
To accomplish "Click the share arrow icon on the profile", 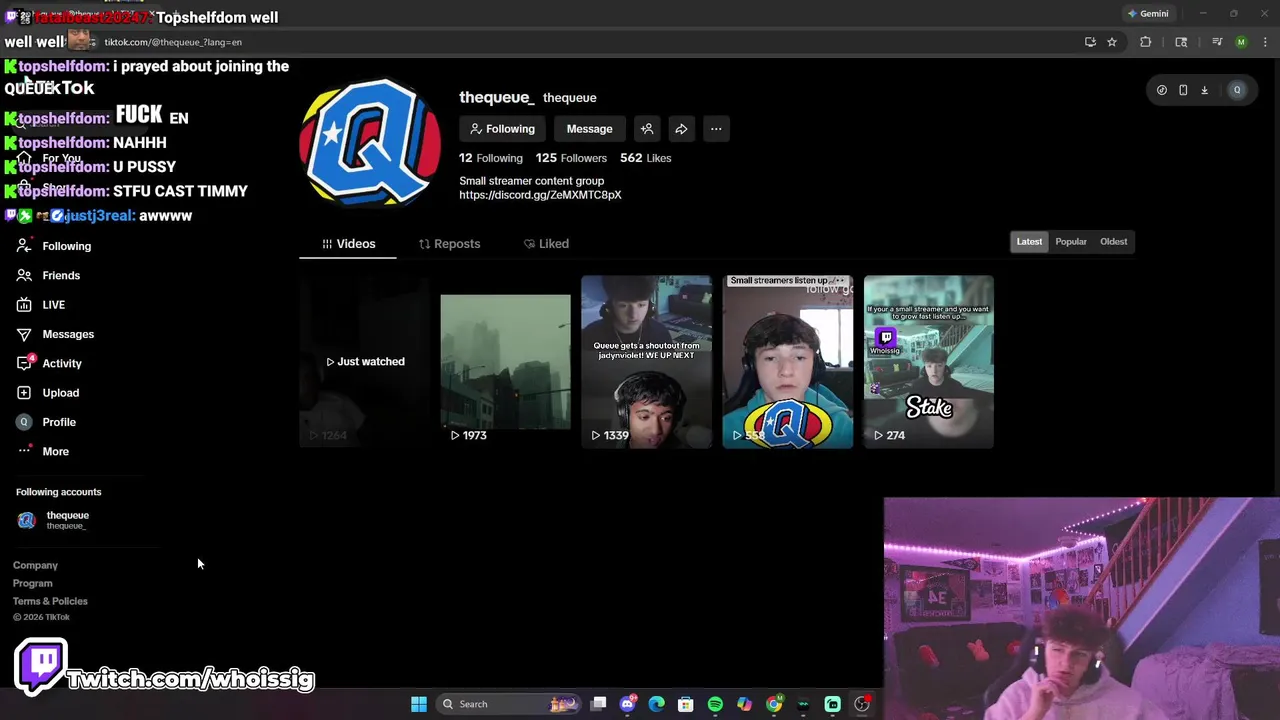I will coord(681,129).
